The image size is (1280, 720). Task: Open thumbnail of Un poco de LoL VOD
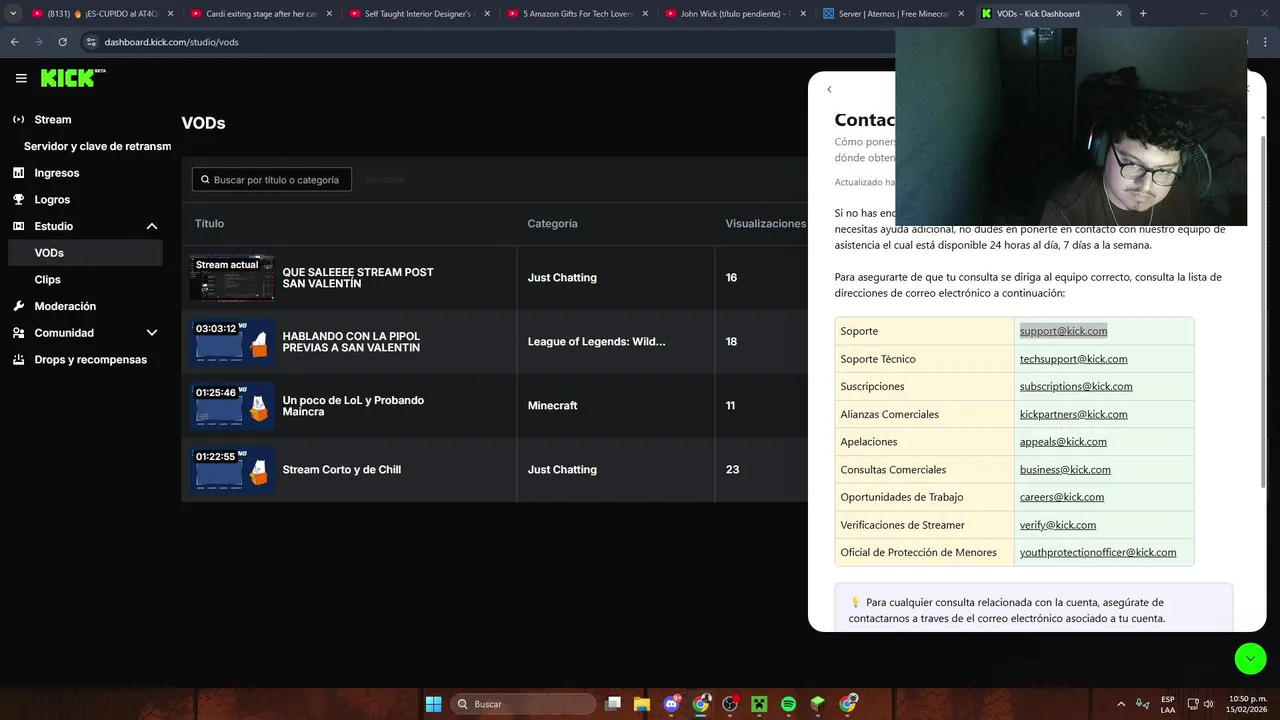(x=232, y=406)
